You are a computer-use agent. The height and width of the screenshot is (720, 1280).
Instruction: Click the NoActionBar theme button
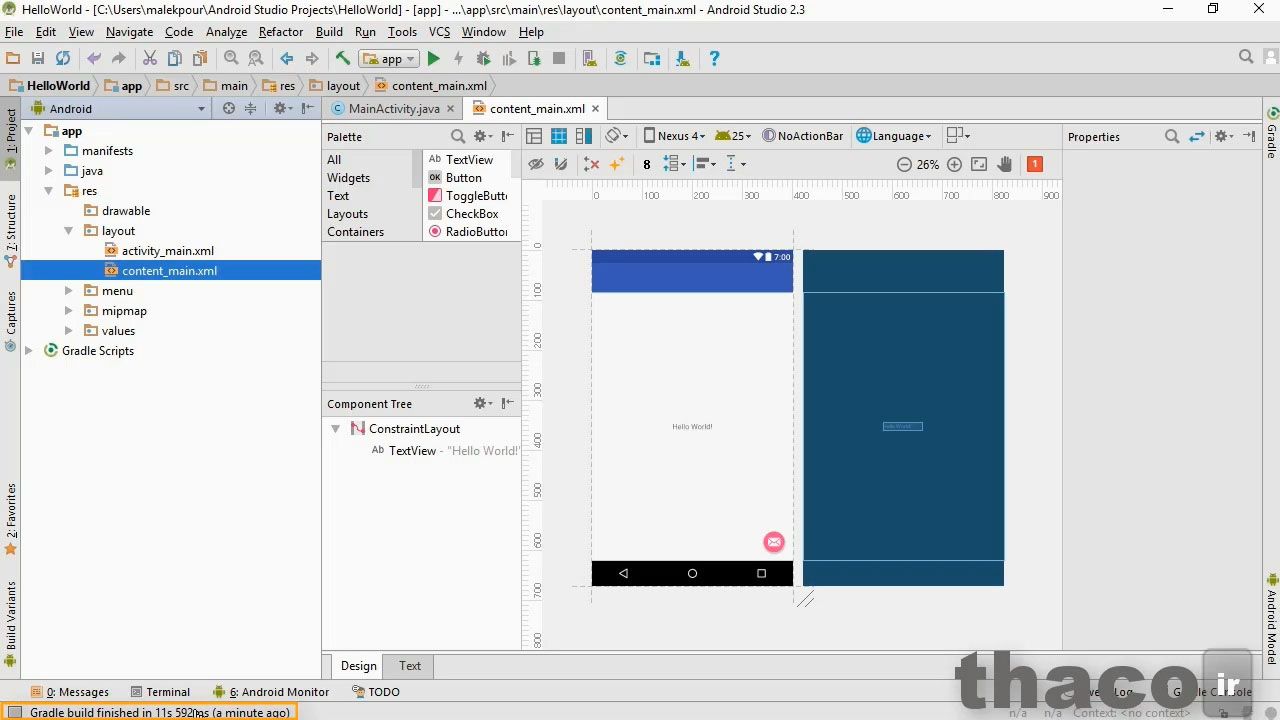pyautogui.click(x=803, y=136)
